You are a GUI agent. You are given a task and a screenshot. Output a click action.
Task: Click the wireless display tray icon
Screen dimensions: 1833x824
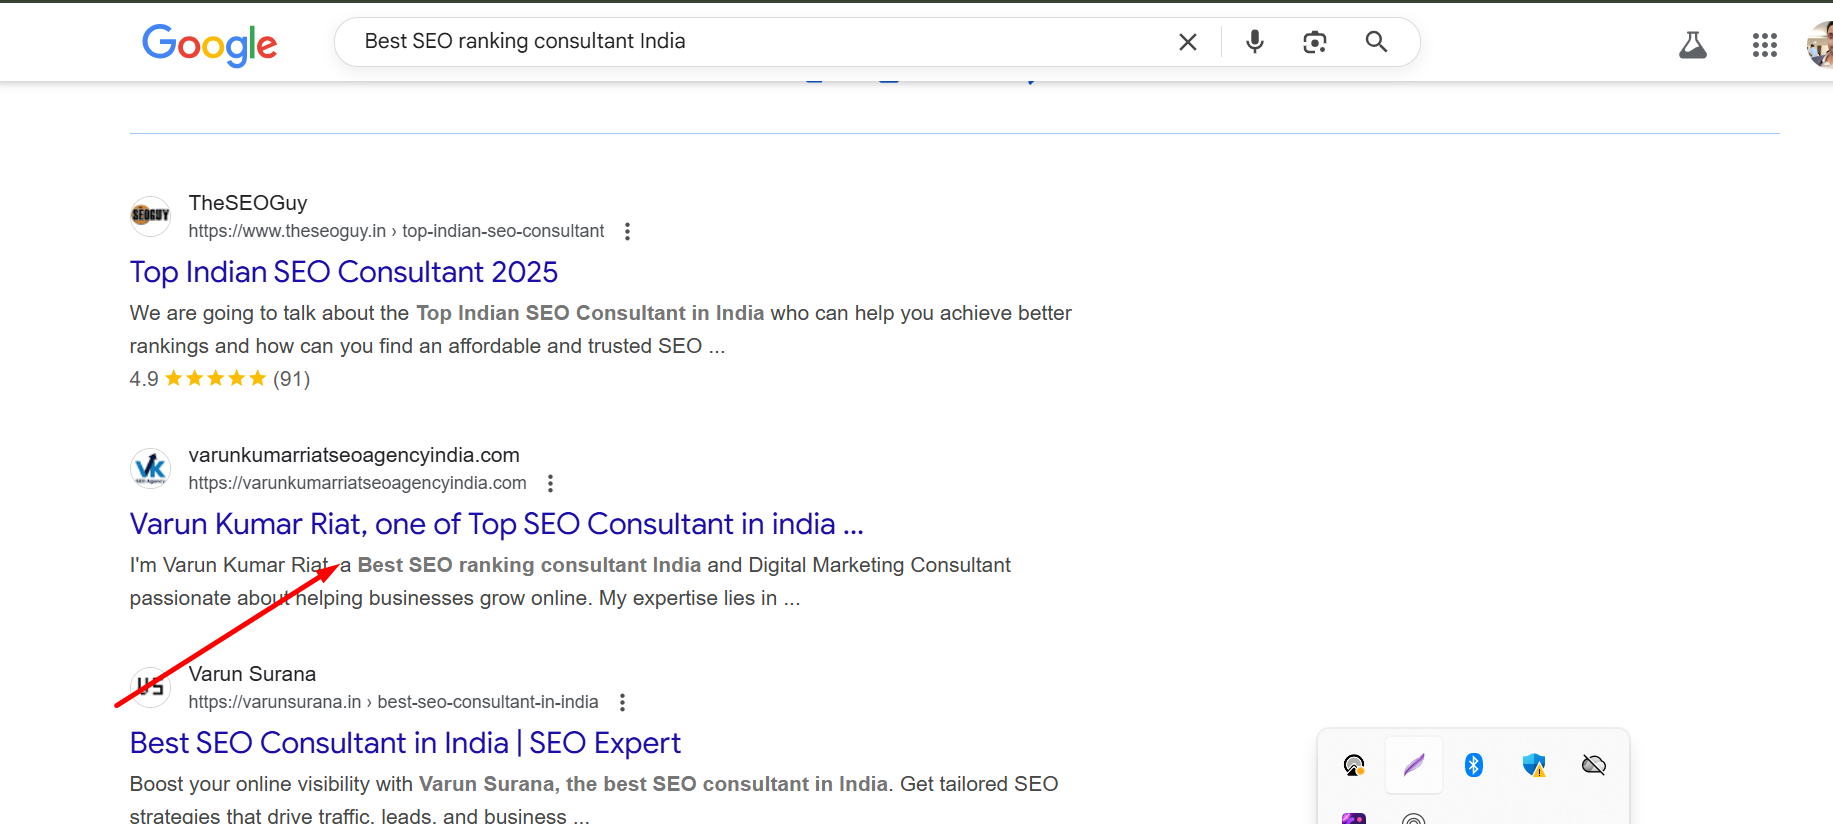coord(1353,764)
